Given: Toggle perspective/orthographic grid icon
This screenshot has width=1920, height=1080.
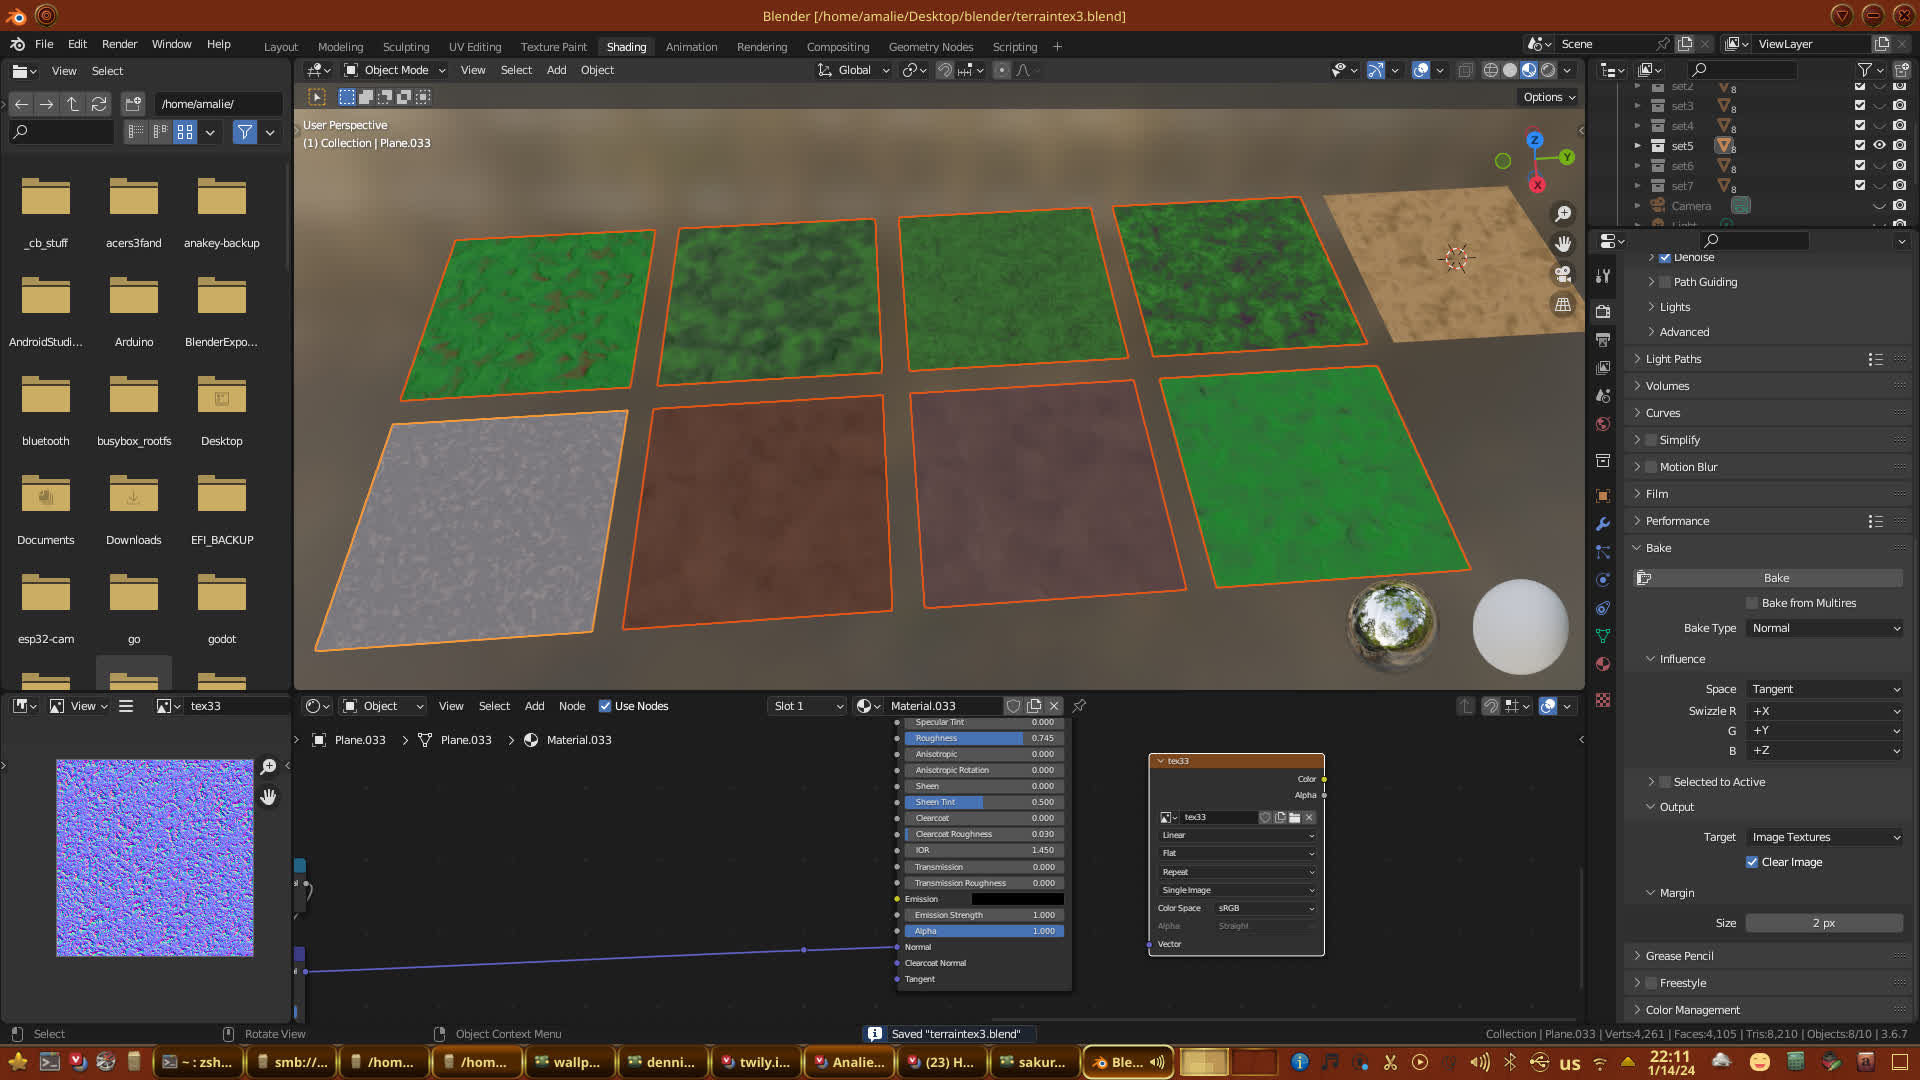Looking at the screenshot, I should (1563, 305).
